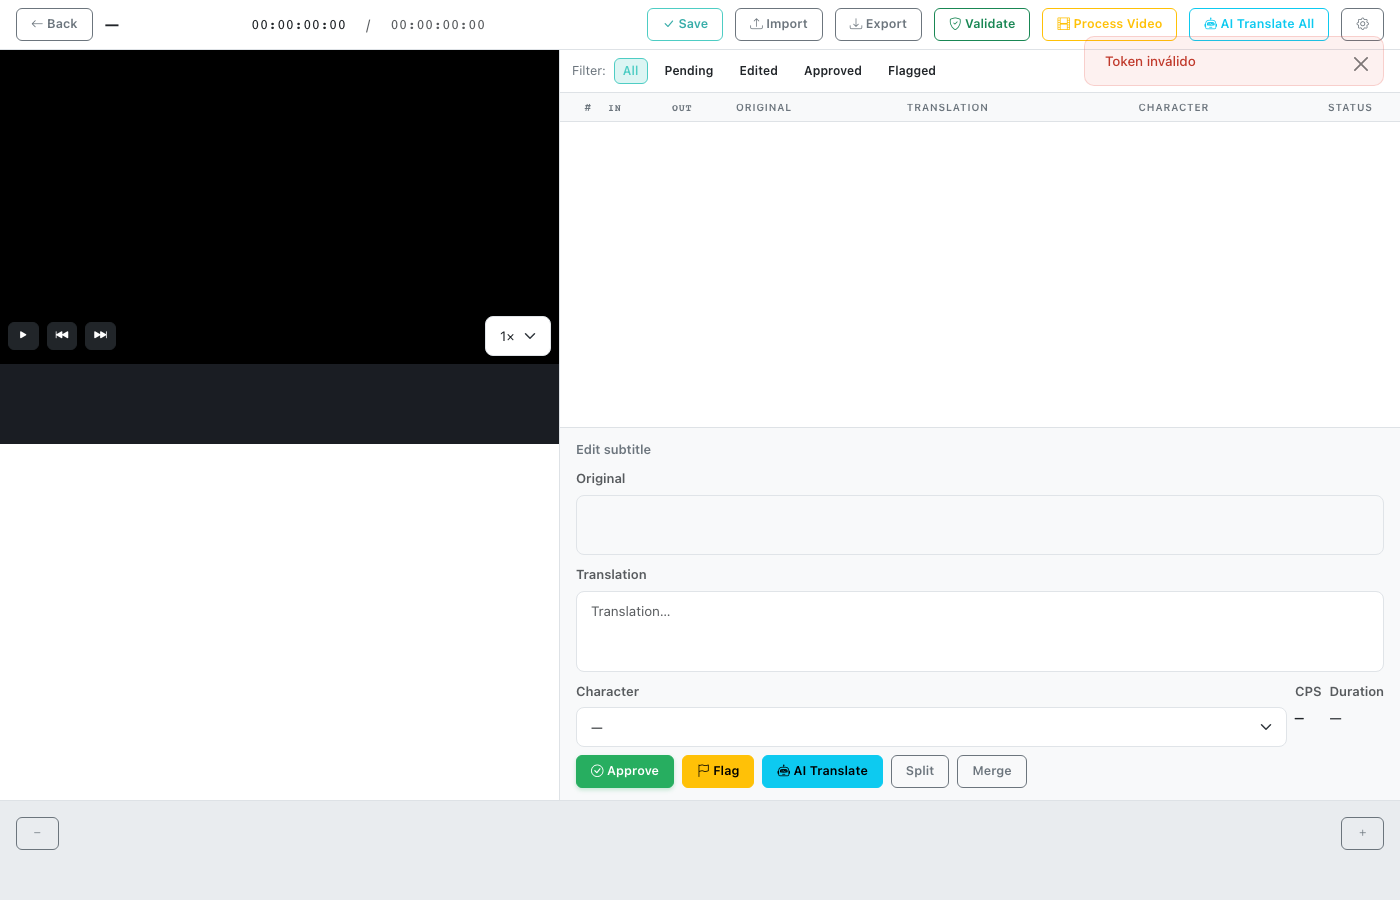The image size is (1400, 900).
Task: Click the dark waveform strip below the video
Action: coord(279,404)
